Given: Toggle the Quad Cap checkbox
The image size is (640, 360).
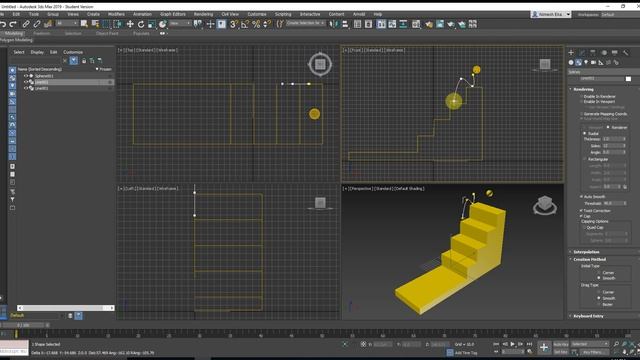Looking at the screenshot, I should (x=584, y=227).
